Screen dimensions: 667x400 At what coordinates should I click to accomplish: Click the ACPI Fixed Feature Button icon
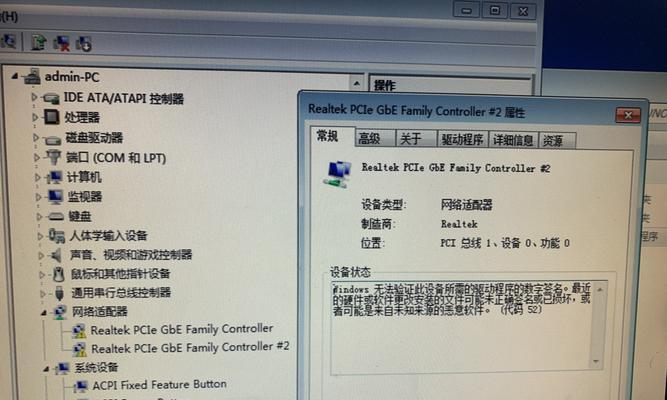(x=81, y=386)
